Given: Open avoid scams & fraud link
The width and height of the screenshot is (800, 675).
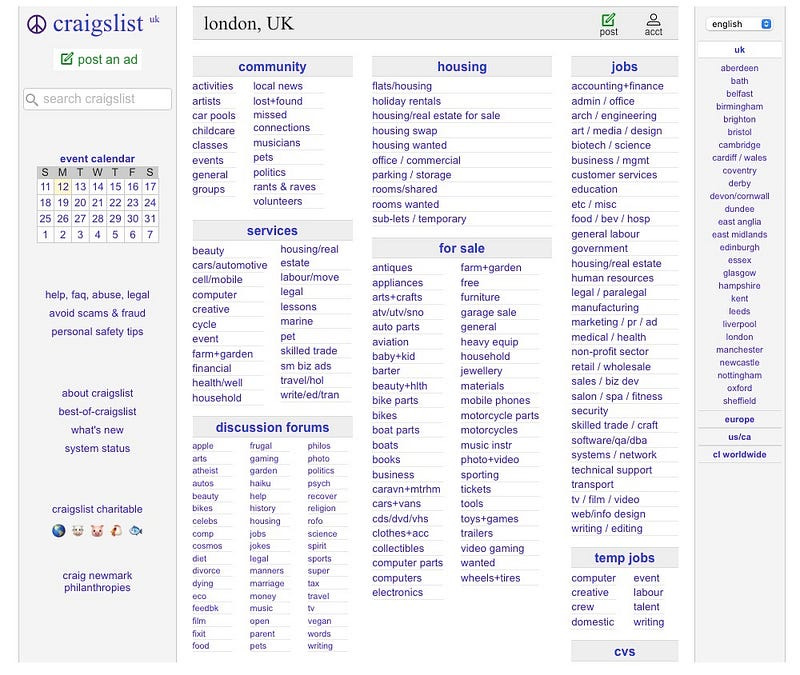Looking at the screenshot, I should pos(97,313).
